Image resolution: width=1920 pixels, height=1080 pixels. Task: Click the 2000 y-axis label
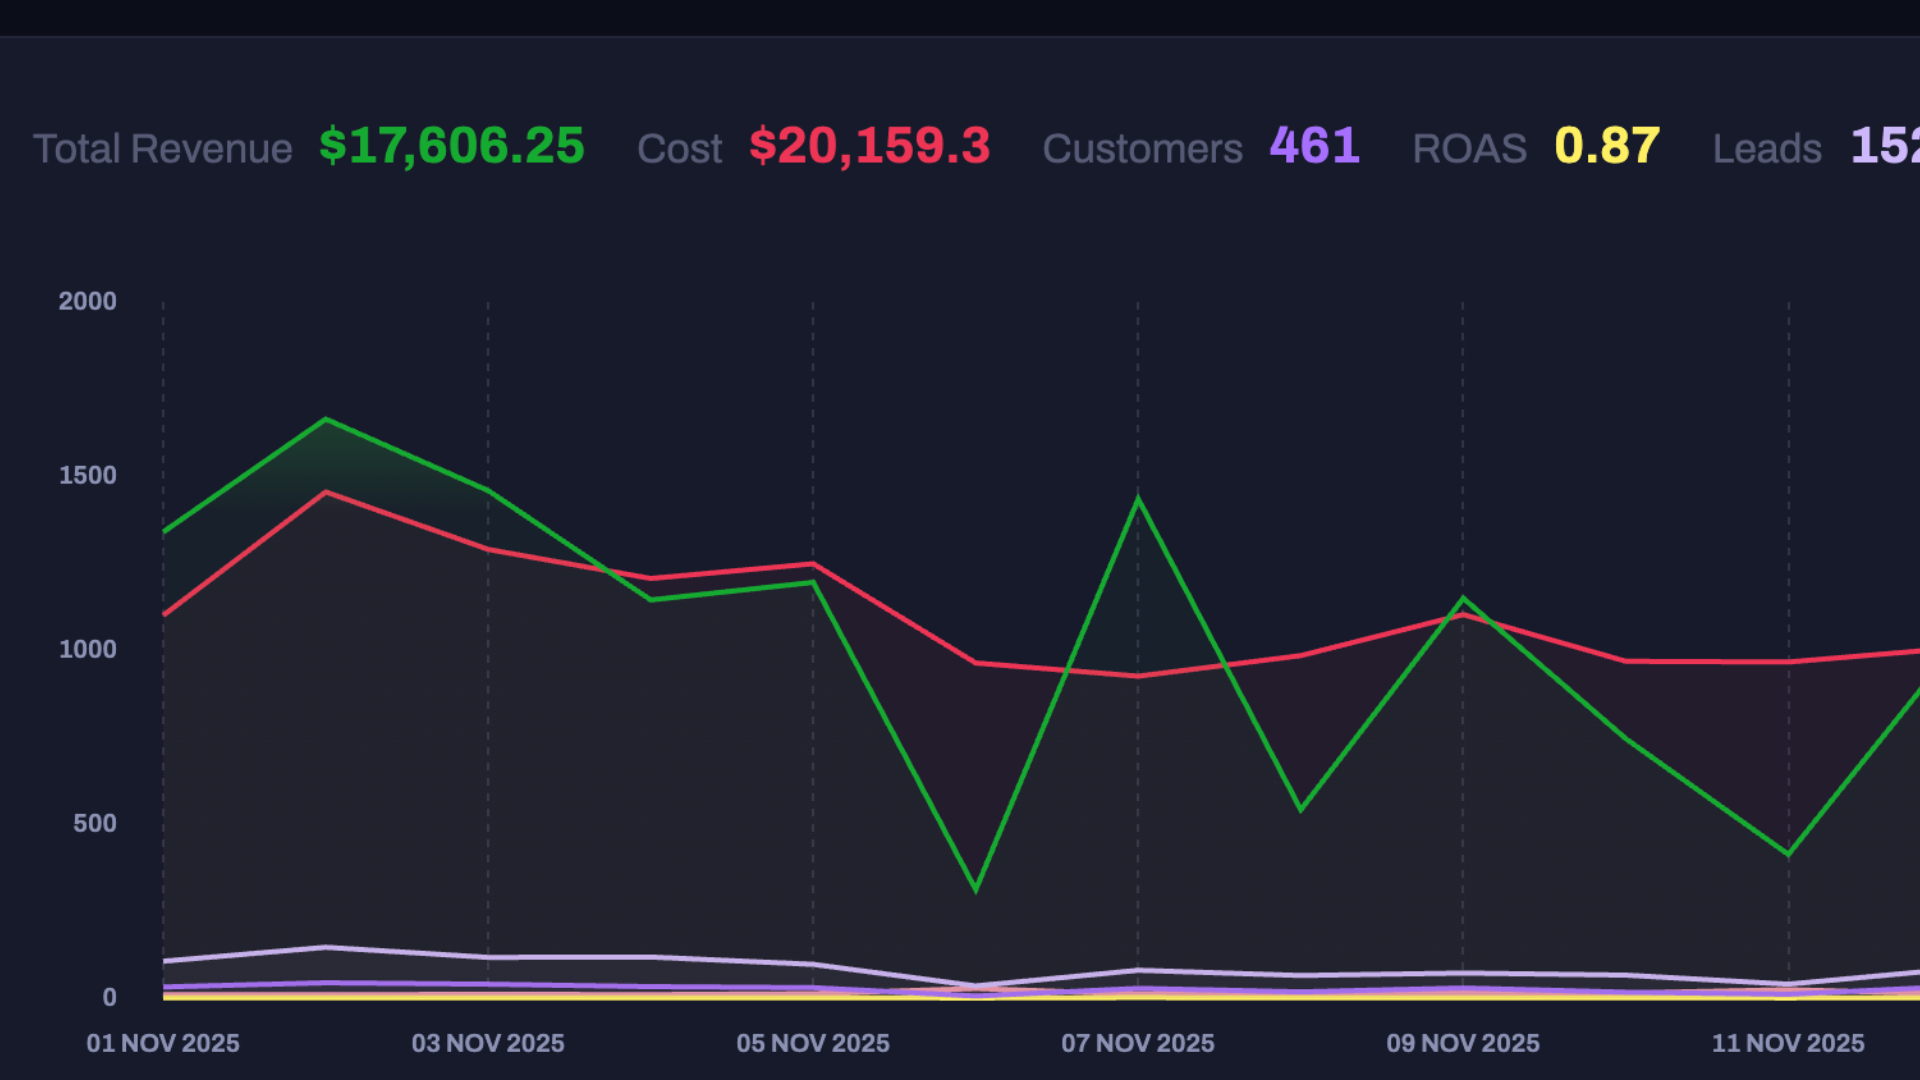pyautogui.click(x=88, y=301)
